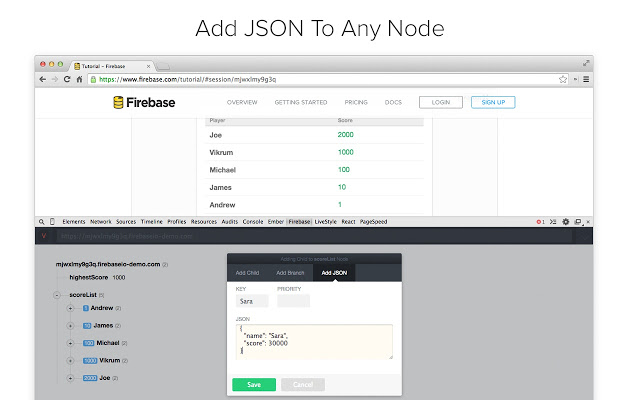Select the Add JSON tab
The image size is (640, 400).
pos(334,273)
